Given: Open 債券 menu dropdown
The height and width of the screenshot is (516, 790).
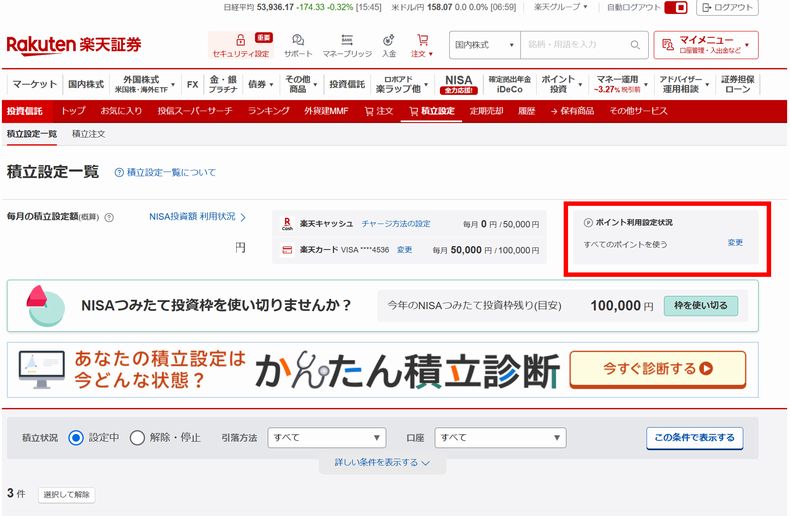Looking at the screenshot, I should pos(260,84).
